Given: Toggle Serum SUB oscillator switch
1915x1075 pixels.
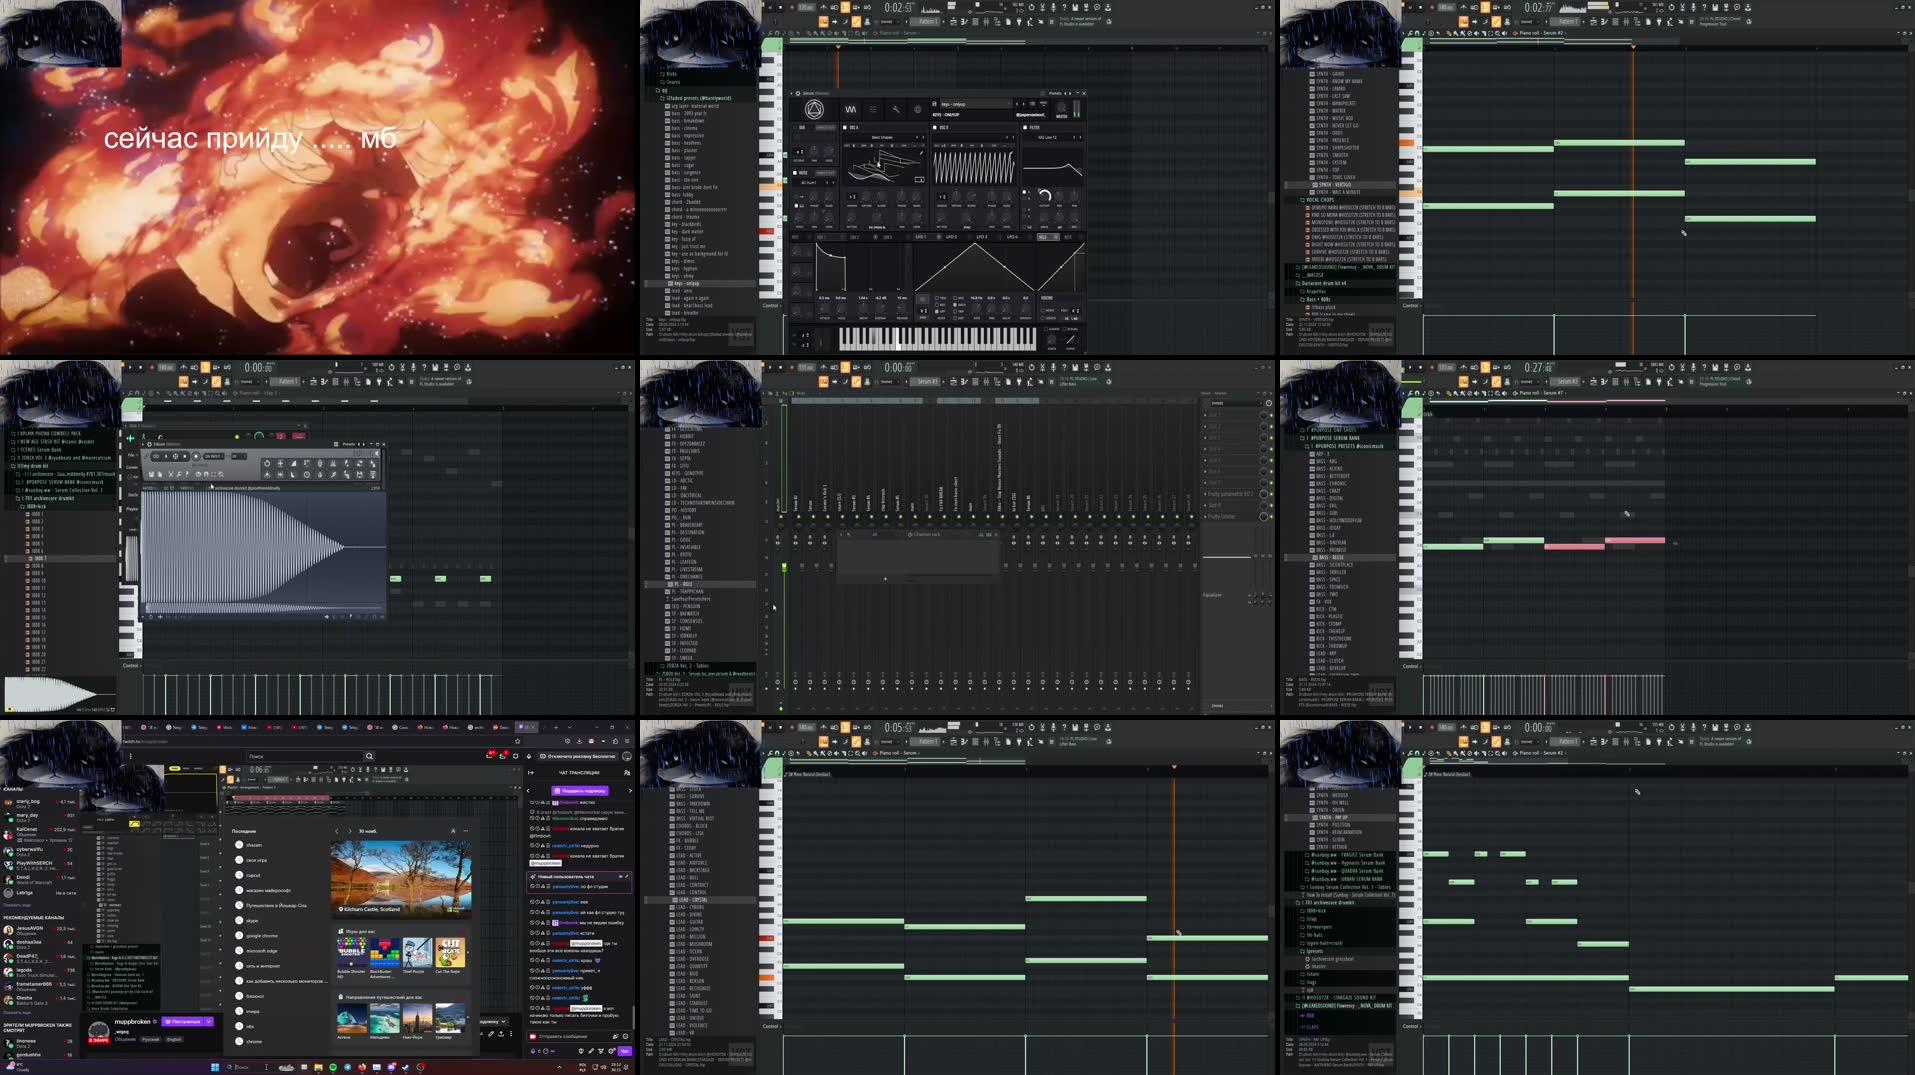Looking at the screenshot, I should pyautogui.click(x=797, y=128).
